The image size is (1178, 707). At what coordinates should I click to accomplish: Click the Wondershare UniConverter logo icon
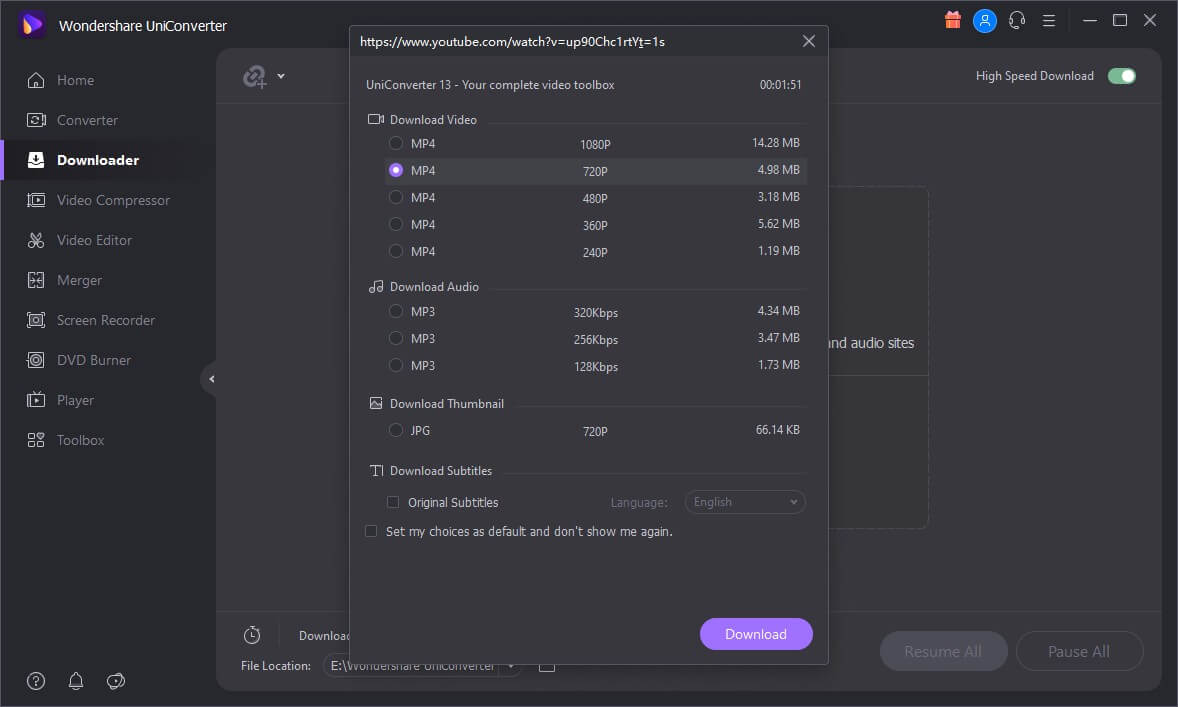tap(32, 25)
